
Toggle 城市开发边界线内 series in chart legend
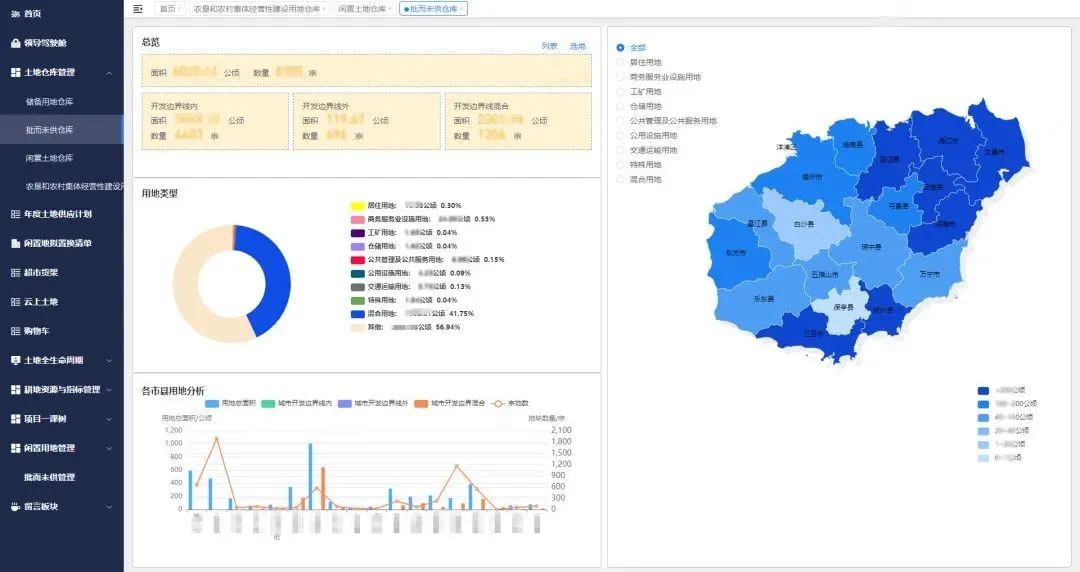click(x=297, y=403)
